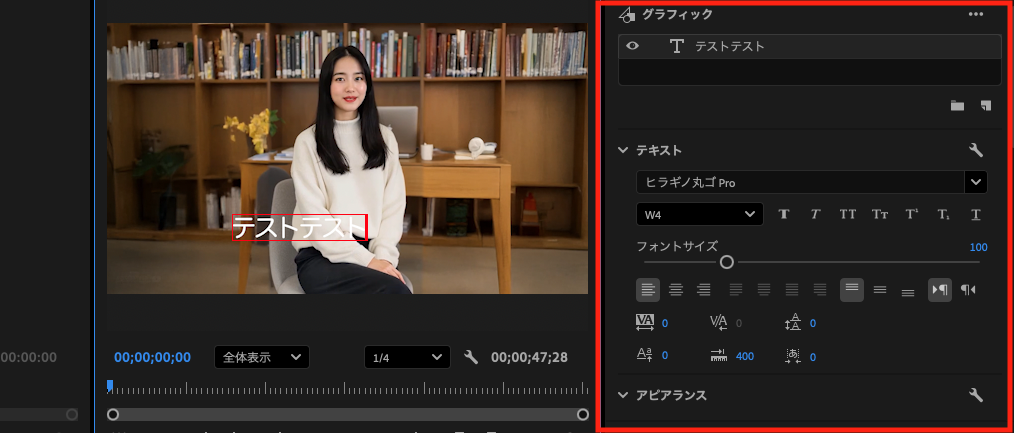This screenshot has width=1014, height=433.
Task: Center align the text
Action: point(676,290)
